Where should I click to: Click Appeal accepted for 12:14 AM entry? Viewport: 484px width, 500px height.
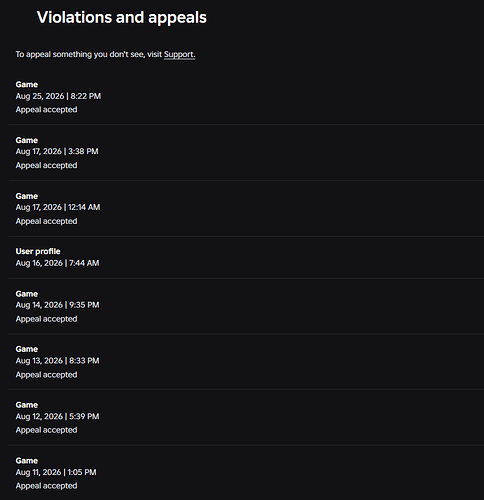point(46,221)
